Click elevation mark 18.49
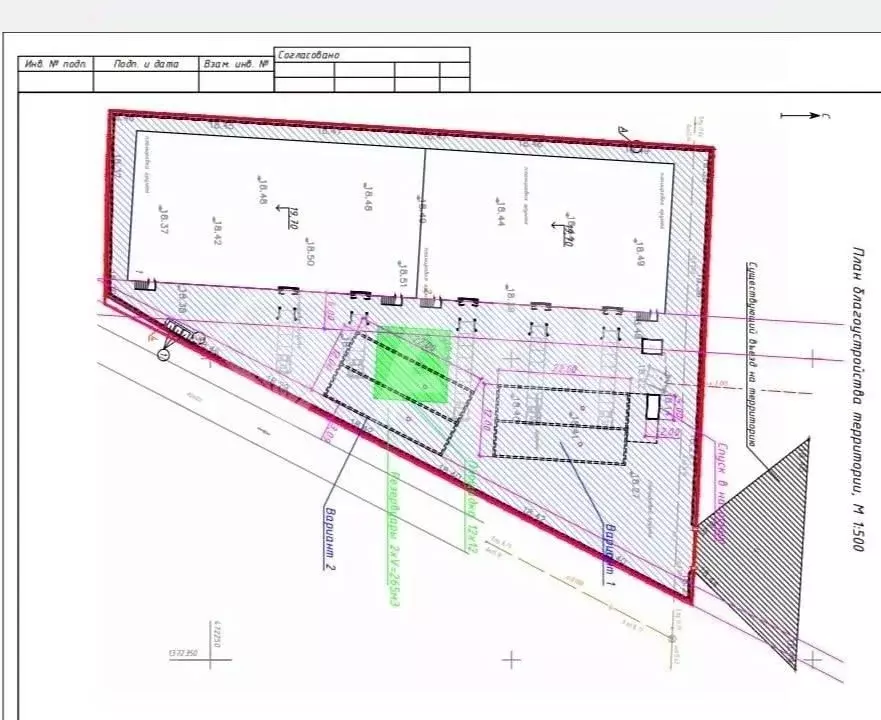 click(639, 252)
